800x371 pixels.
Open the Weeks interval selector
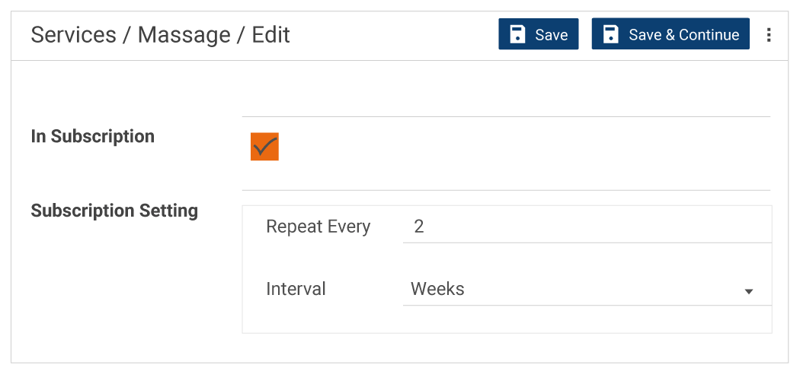[587, 289]
